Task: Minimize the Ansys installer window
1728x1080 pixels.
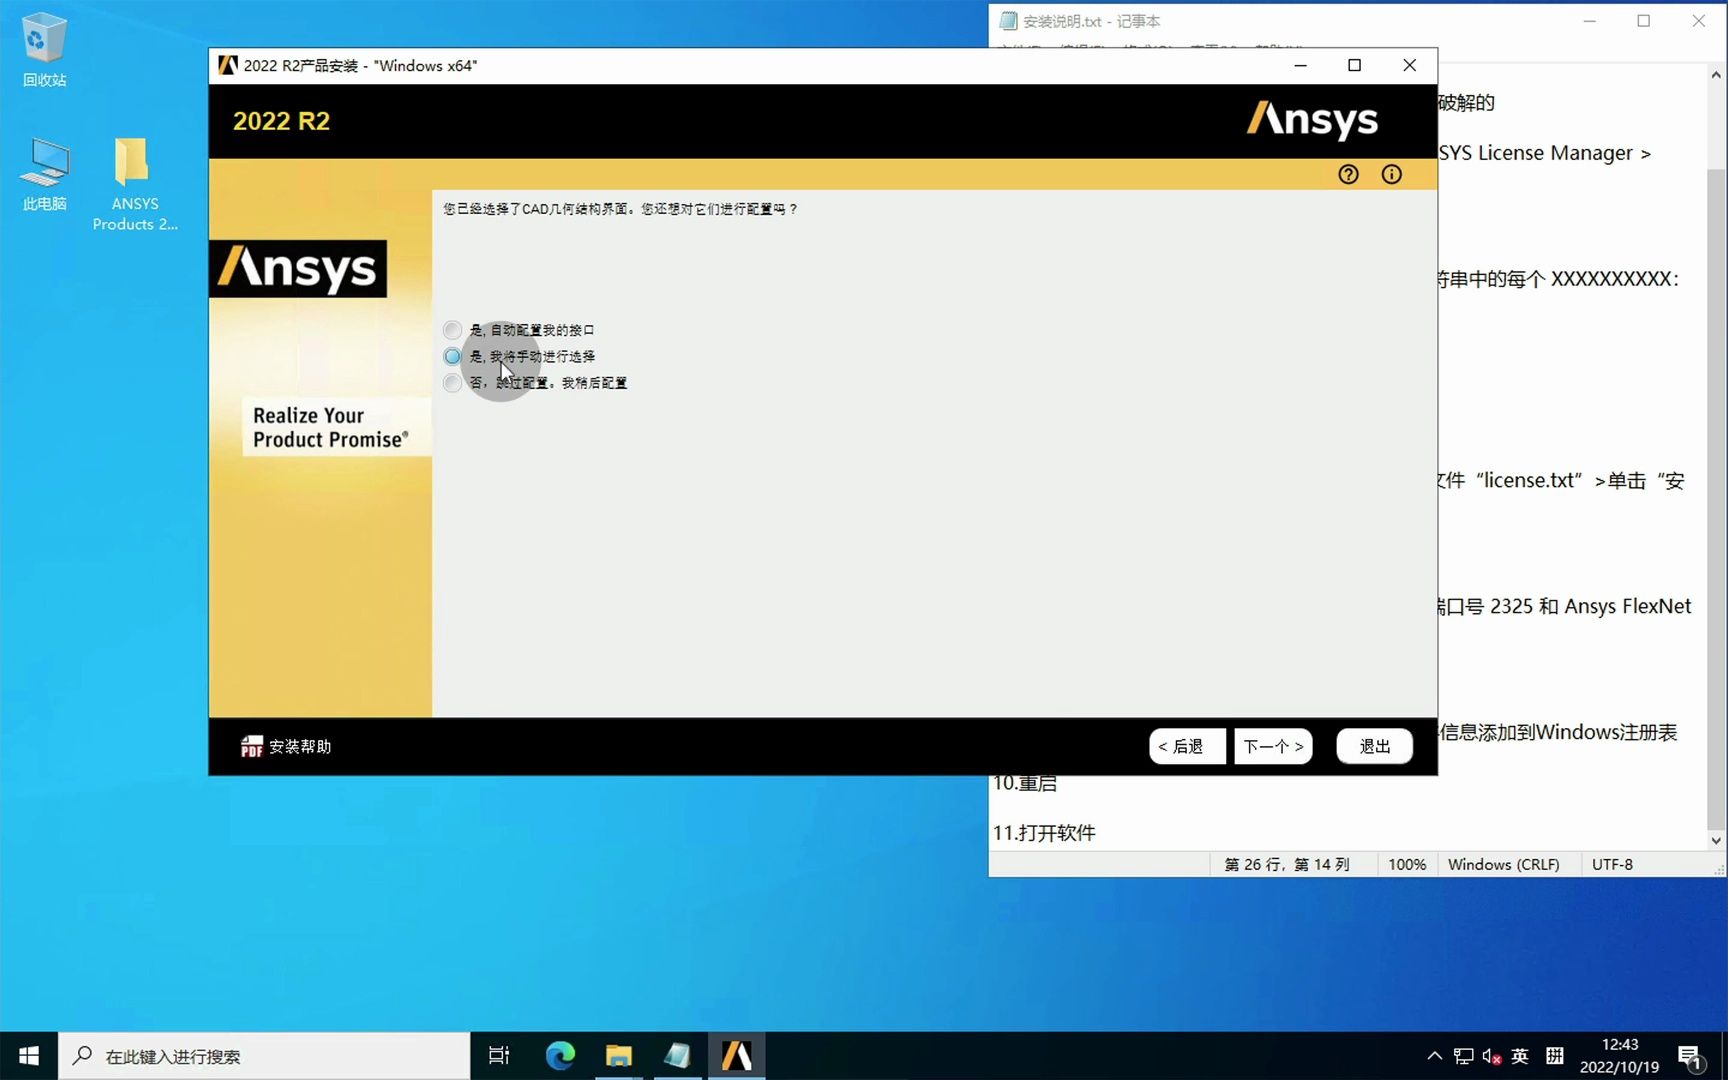Action: click(1300, 65)
